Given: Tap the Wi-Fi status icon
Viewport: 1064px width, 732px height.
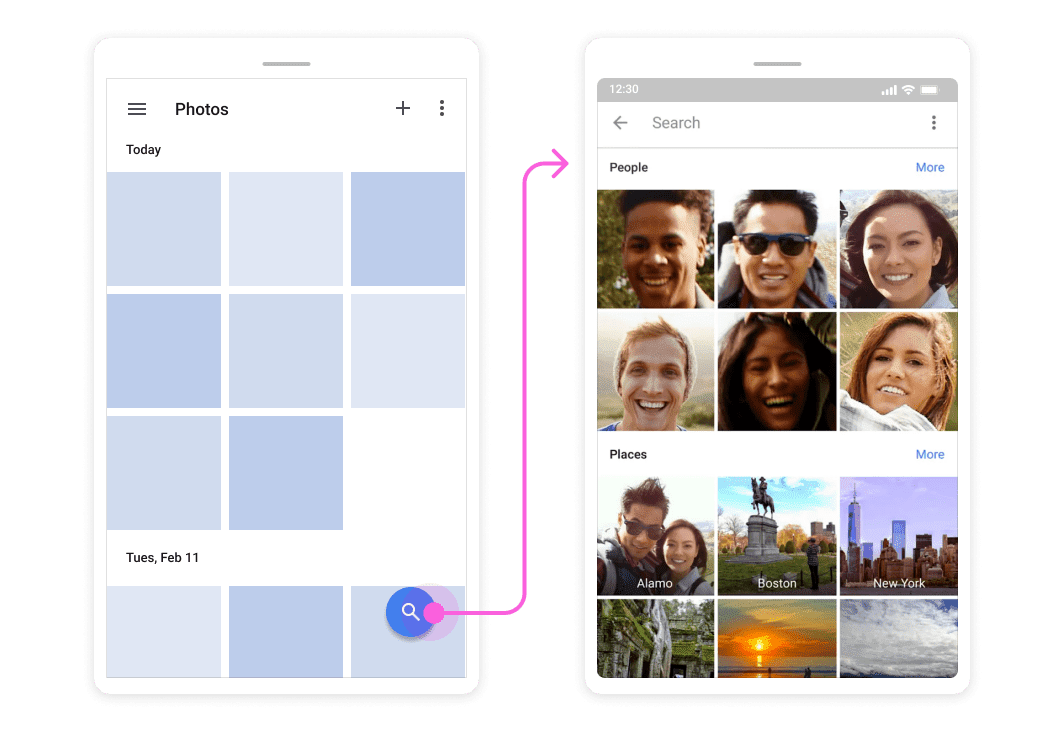Looking at the screenshot, I should [908, 90].
